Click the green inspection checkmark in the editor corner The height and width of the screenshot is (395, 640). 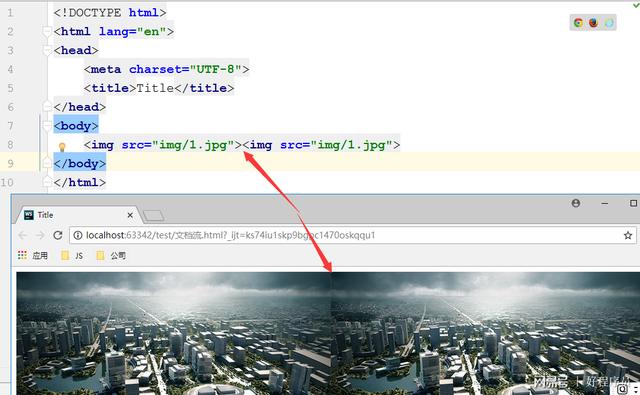pyautogui.click(x=636, y=5)
